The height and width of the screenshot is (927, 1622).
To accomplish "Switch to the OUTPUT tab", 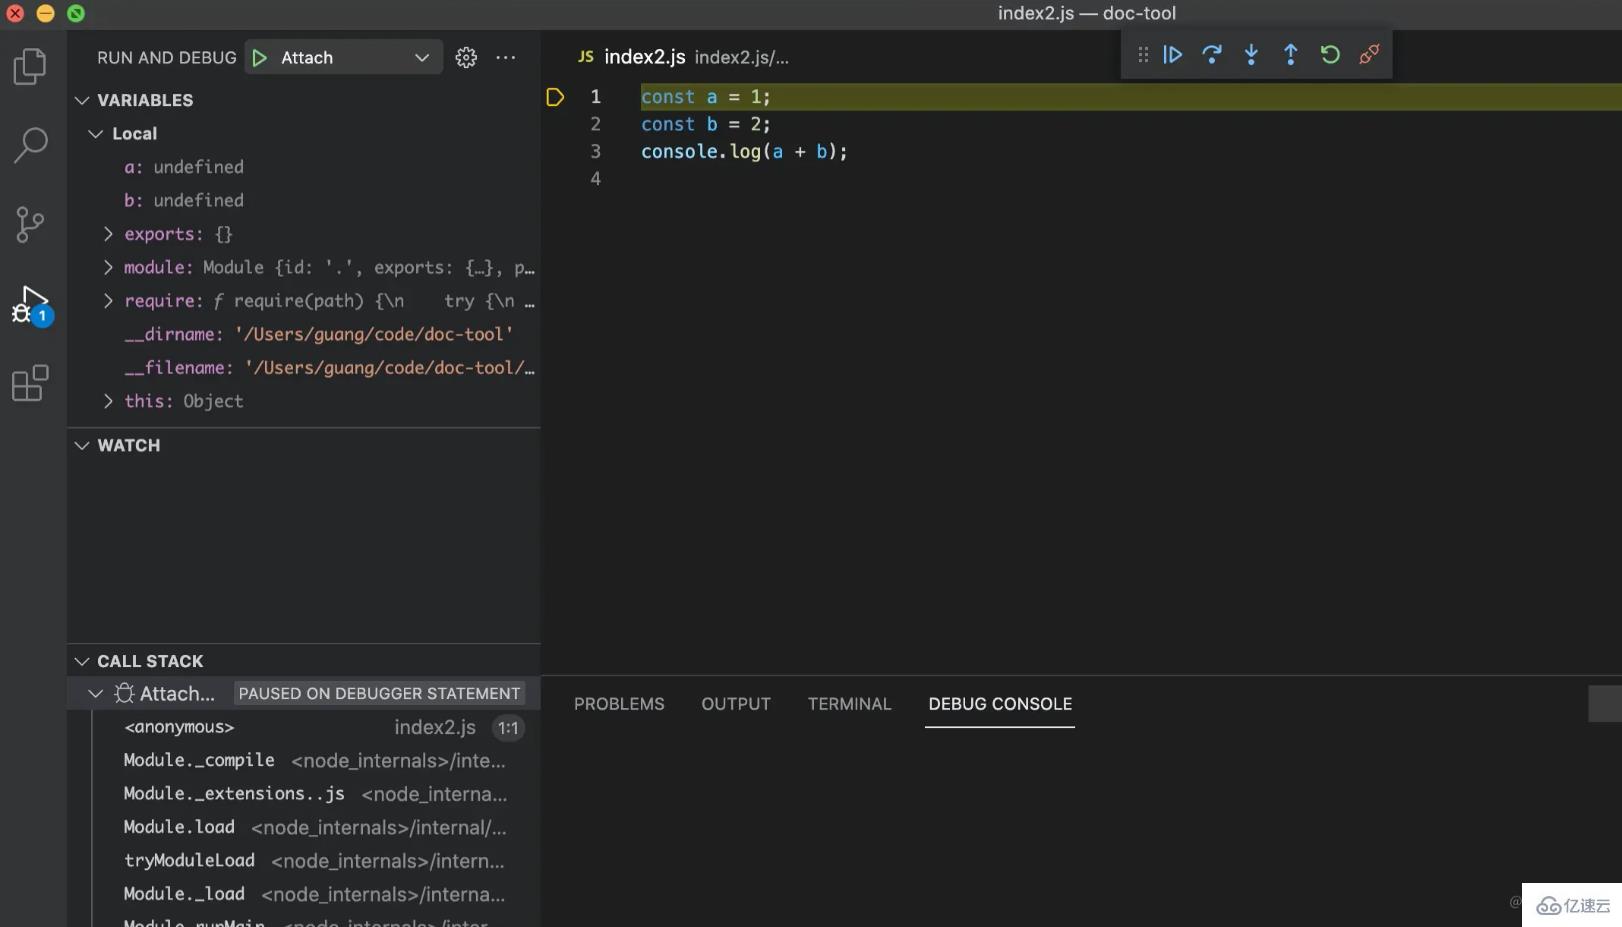I will 736,704.
